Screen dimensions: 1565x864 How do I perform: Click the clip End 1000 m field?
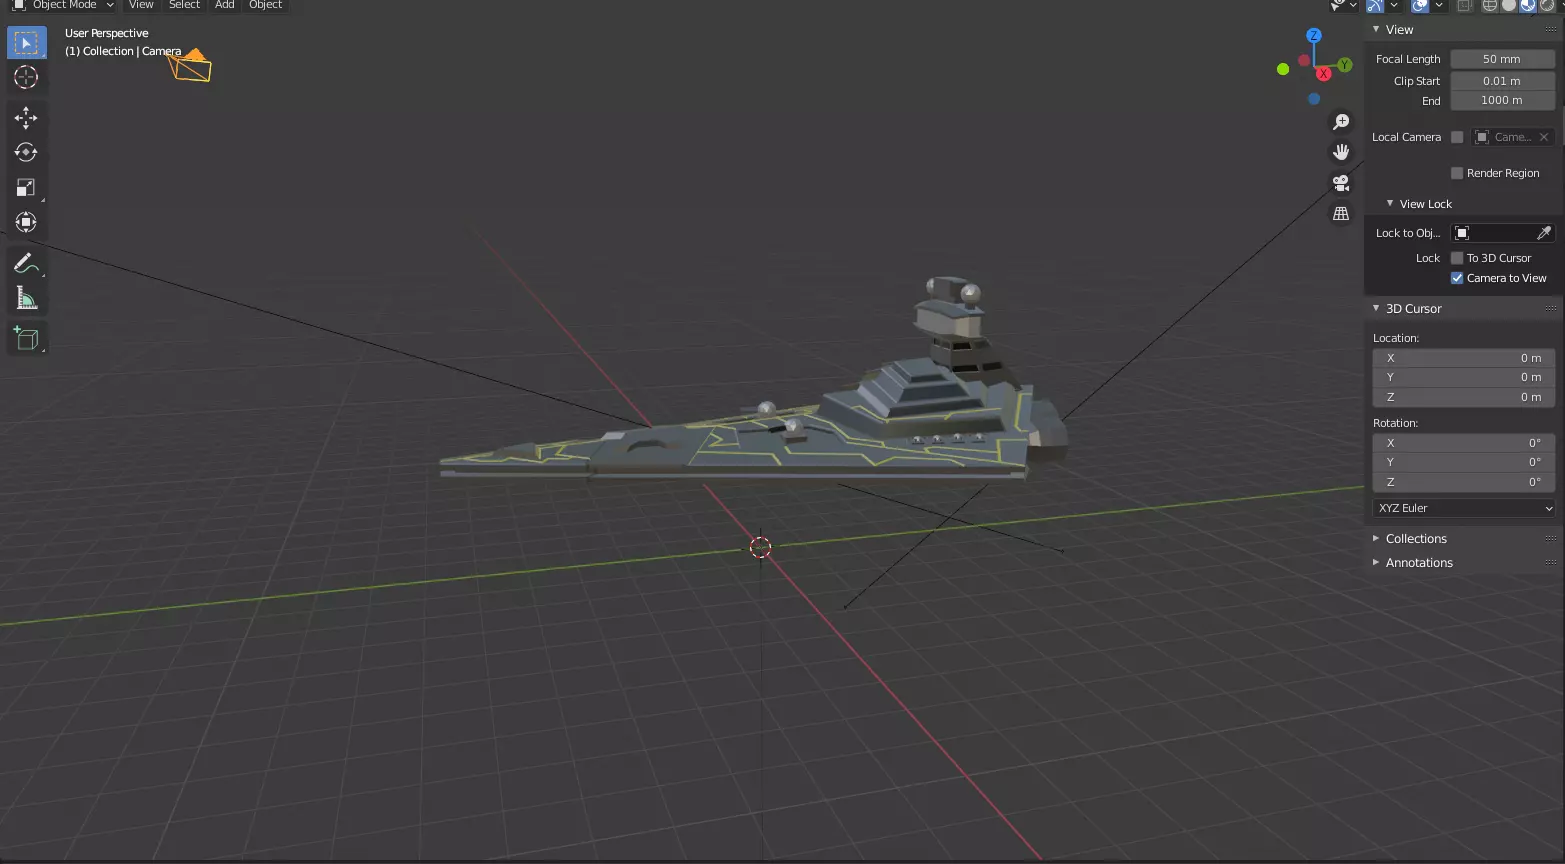[1502, 100]
